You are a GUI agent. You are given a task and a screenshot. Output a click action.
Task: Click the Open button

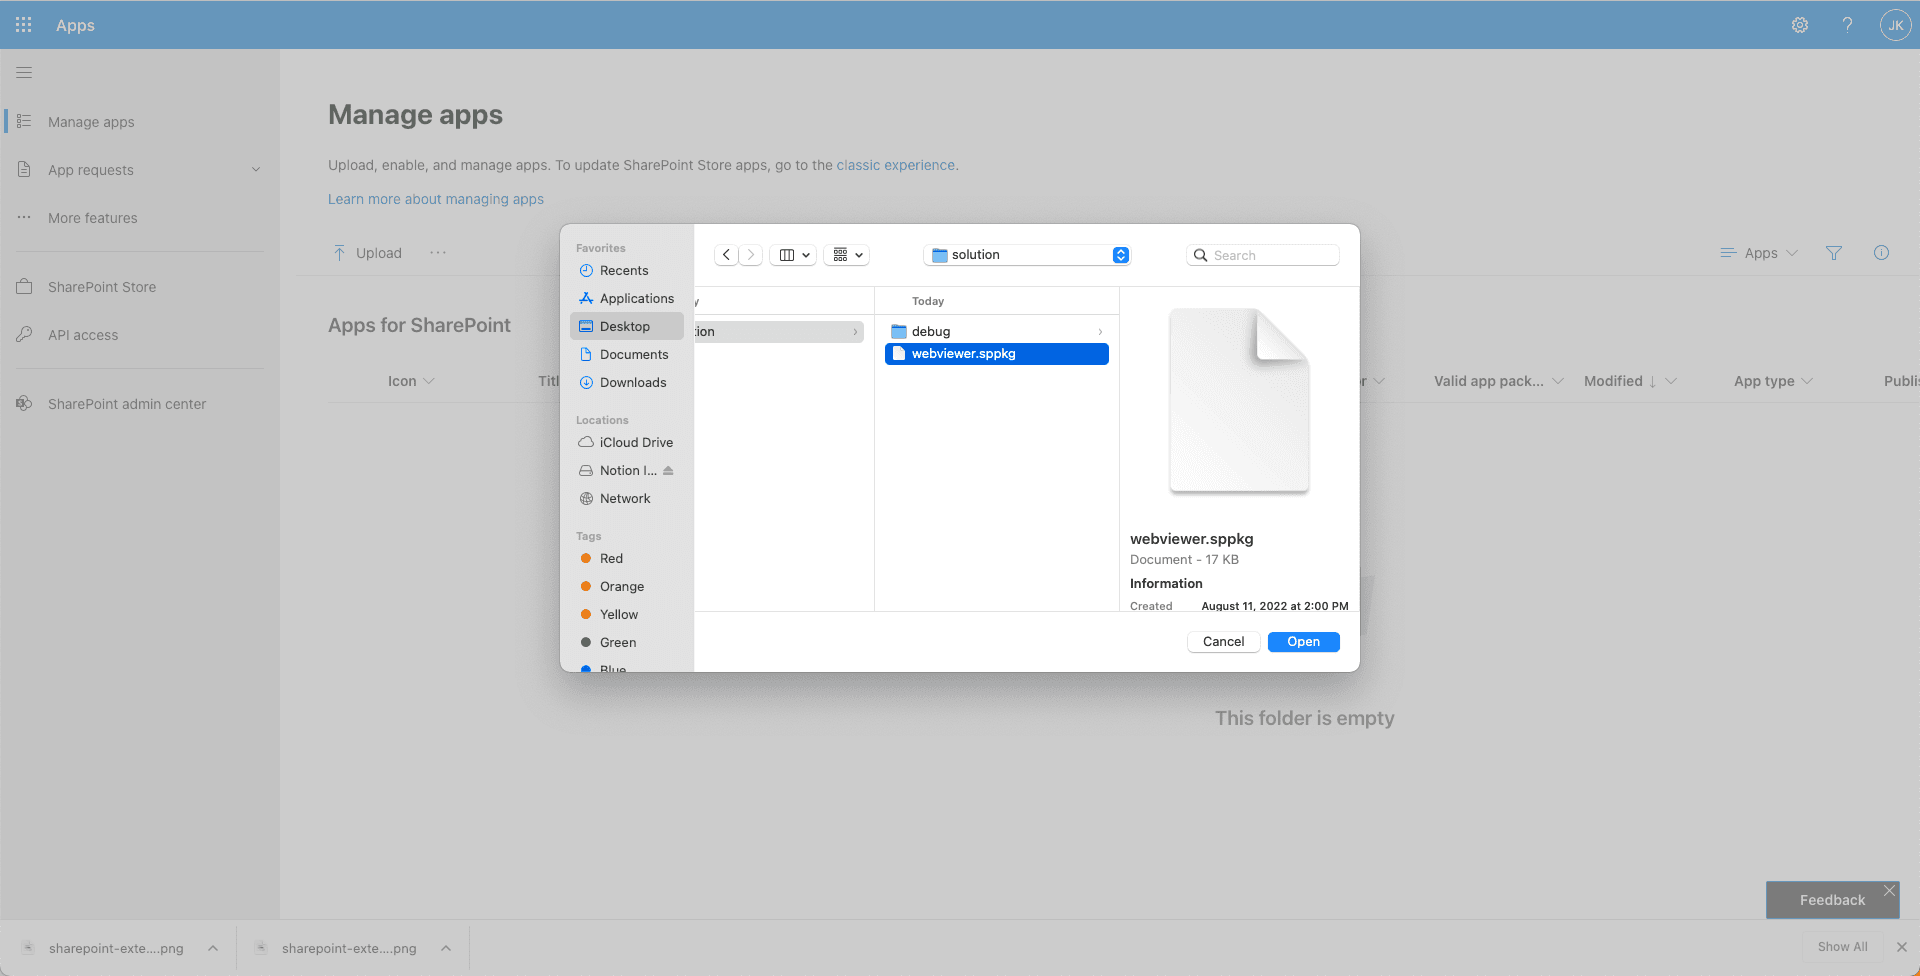click(1303, 642)
